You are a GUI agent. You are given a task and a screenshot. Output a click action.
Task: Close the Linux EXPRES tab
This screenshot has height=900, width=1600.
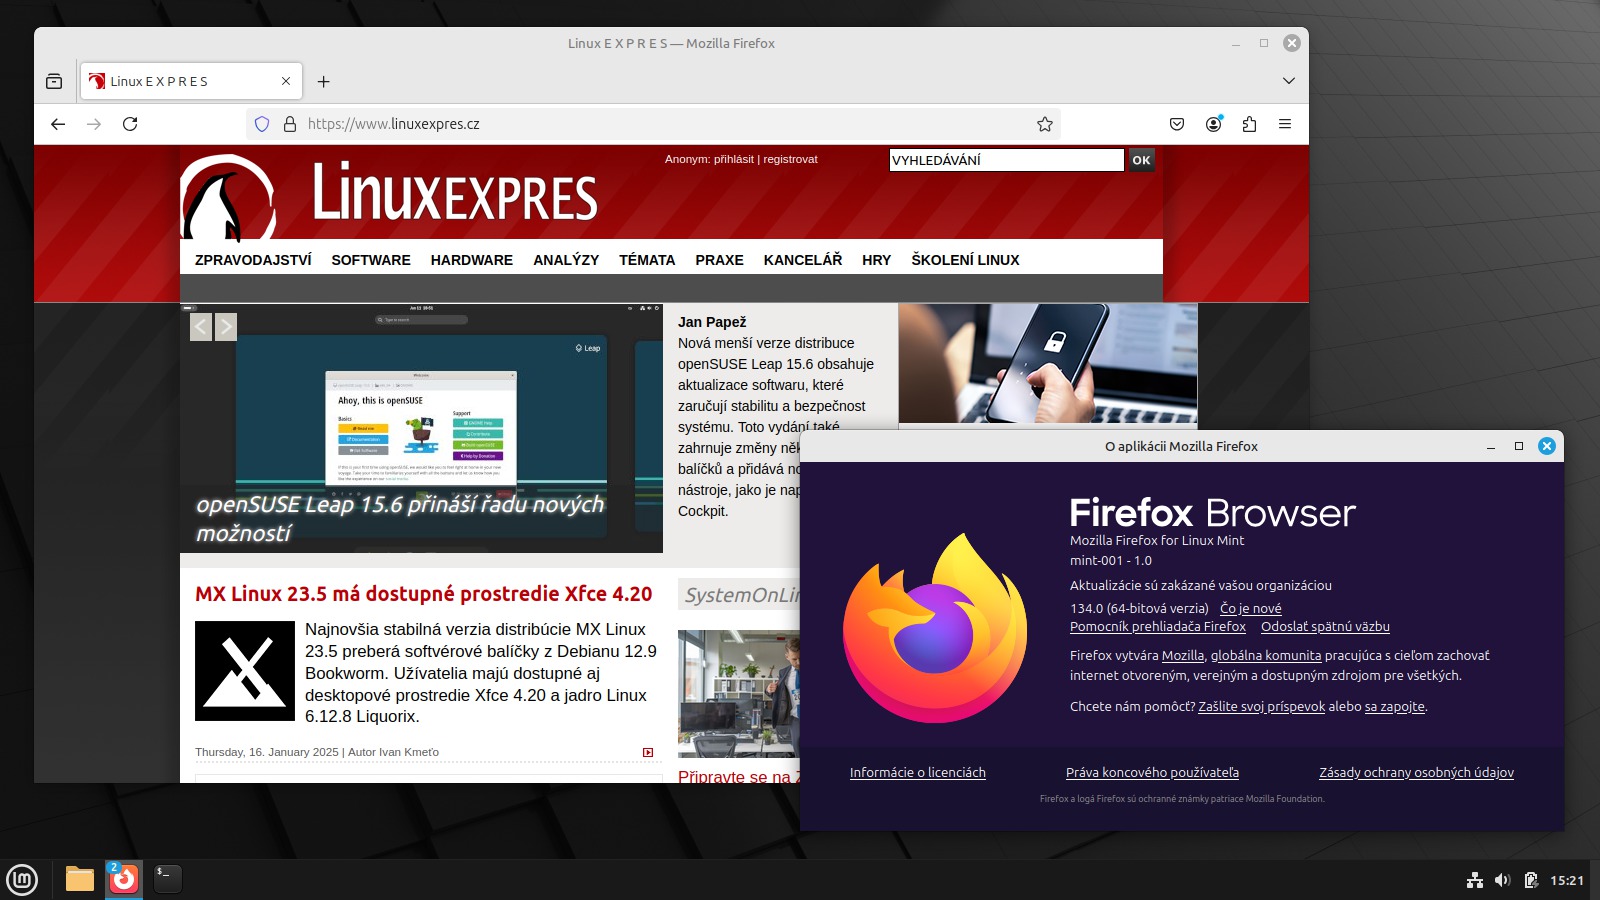click(x=286, y=81)
